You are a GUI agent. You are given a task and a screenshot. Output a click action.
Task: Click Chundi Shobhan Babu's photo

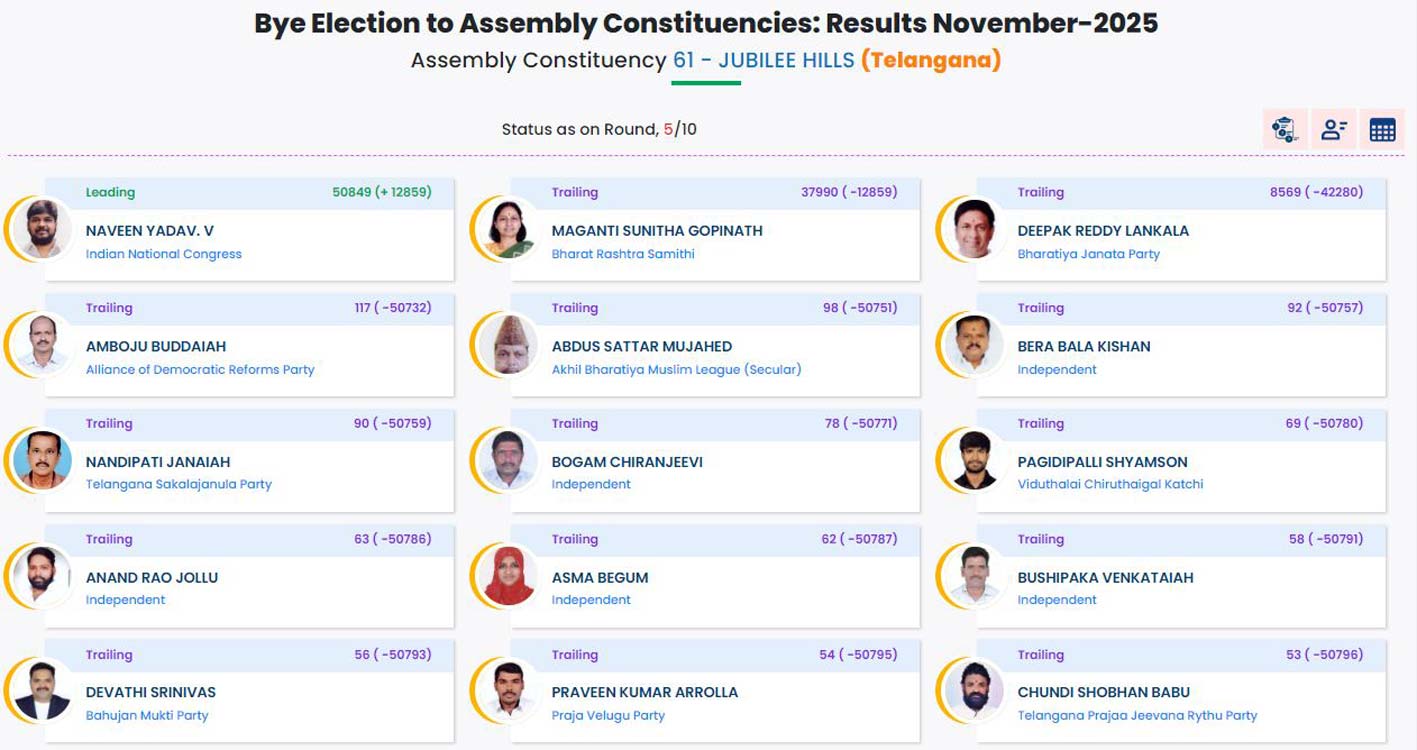[x=971, y=690]
